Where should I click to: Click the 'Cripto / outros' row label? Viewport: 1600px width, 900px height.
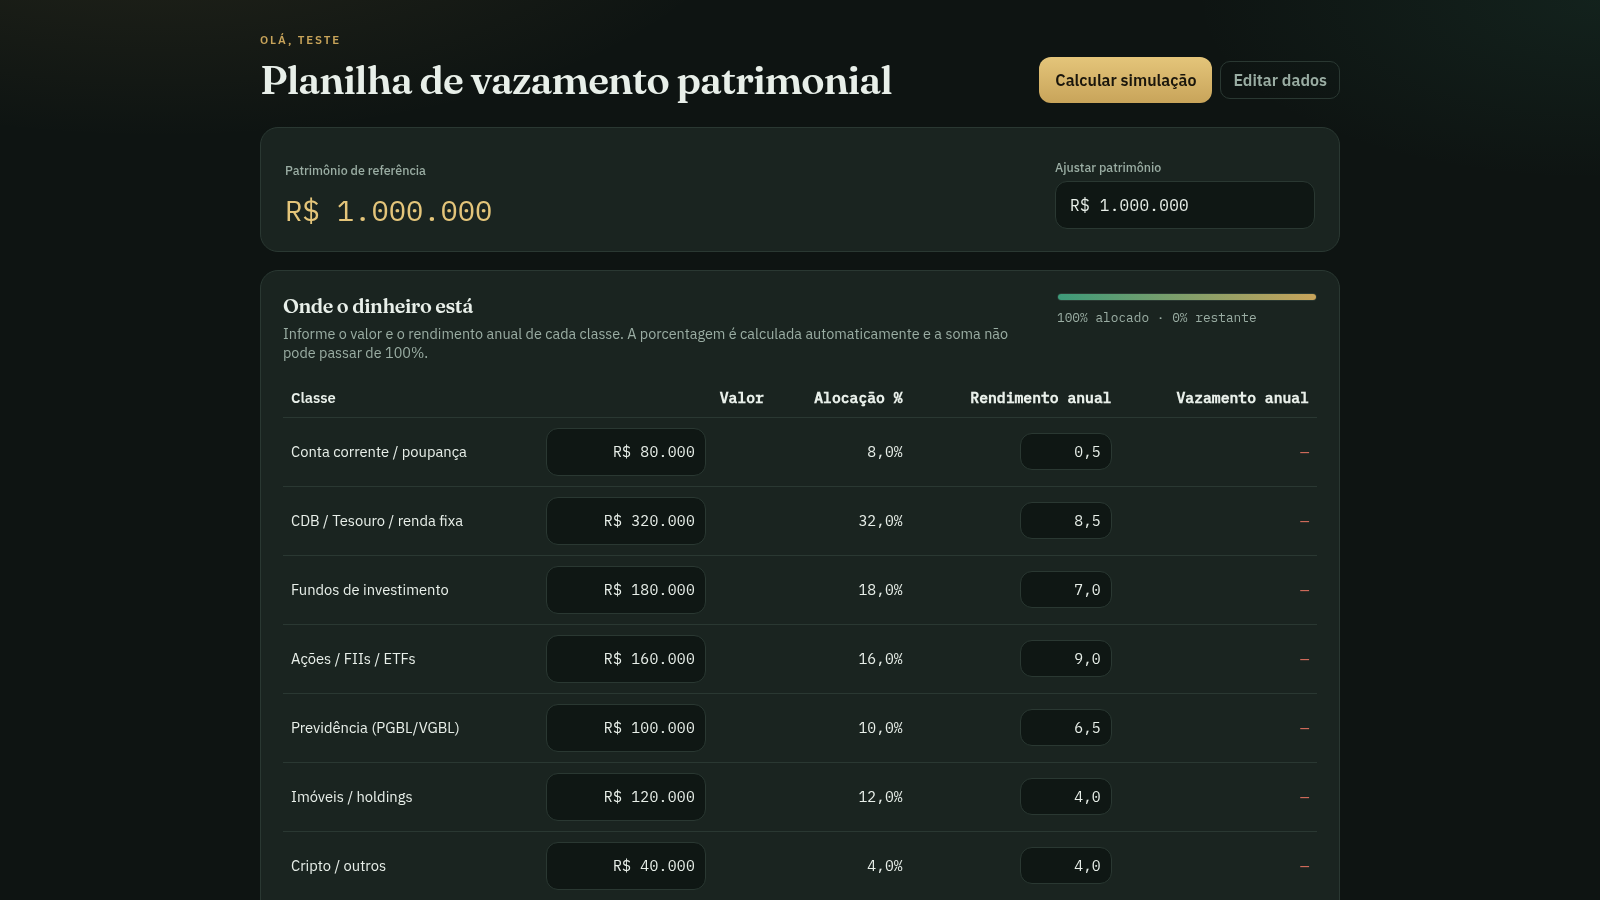coord(338,866)
